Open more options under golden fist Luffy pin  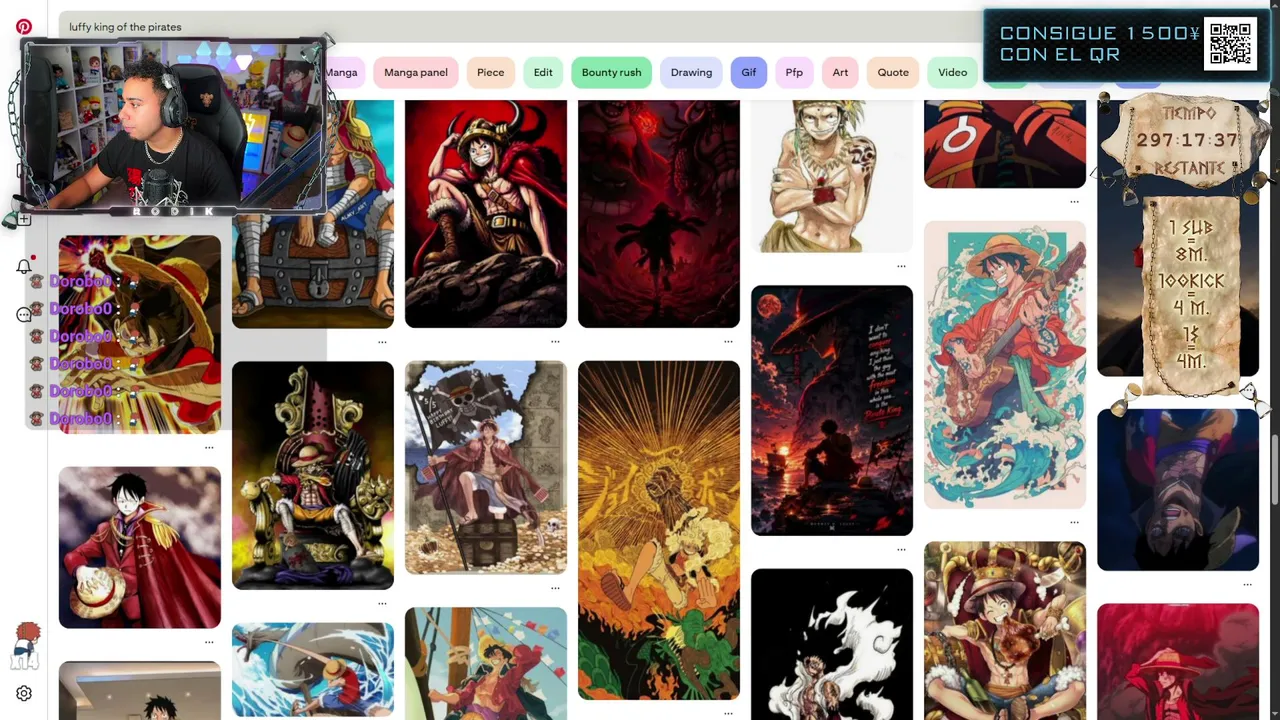728,713
